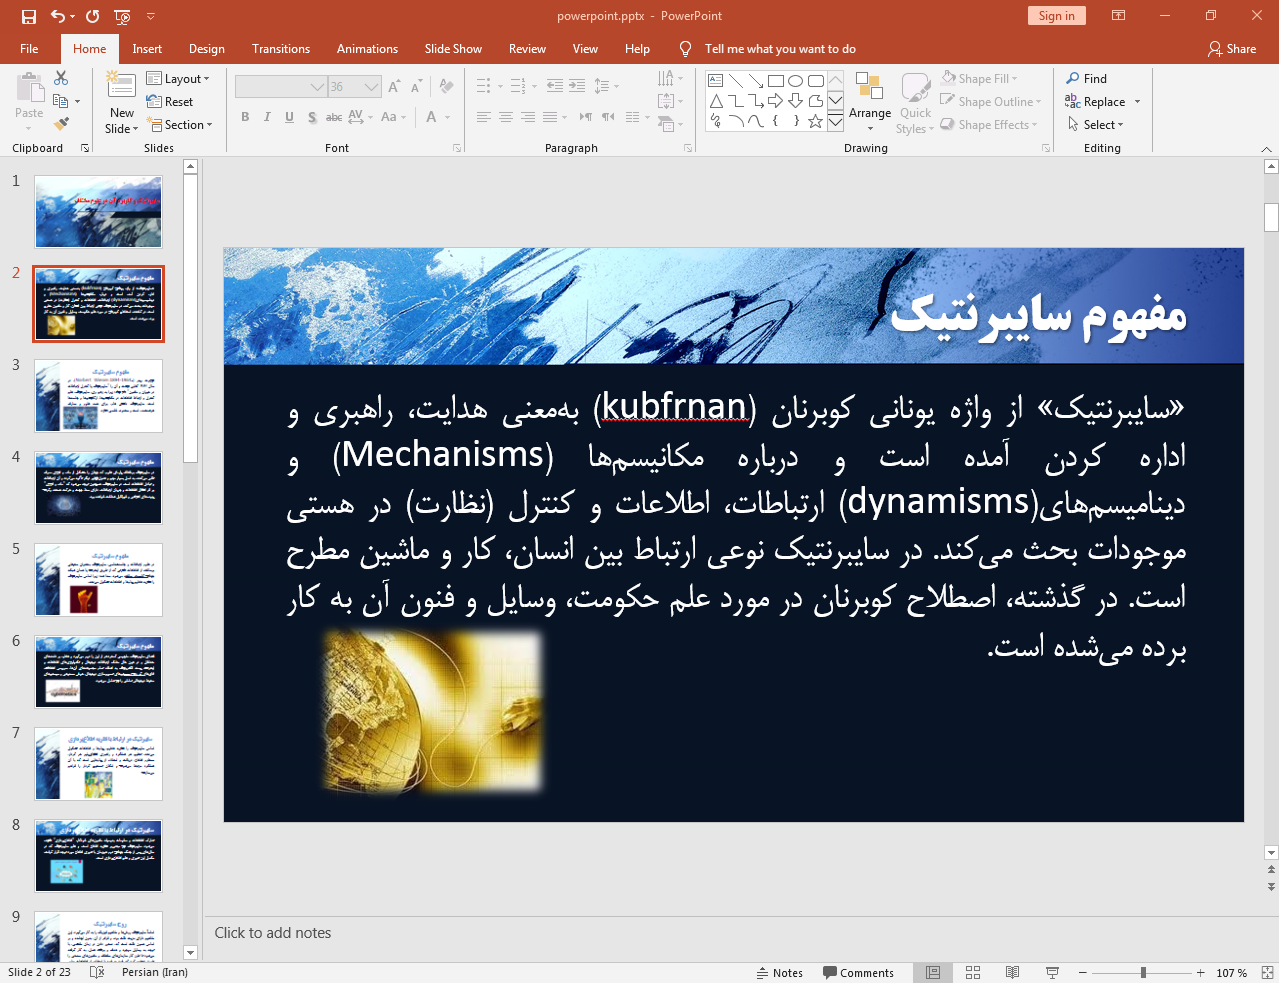The width and height of the screenshot is (1279, 983).
Task: Open the font size dropdown showing 36
Action: [355, 87]
